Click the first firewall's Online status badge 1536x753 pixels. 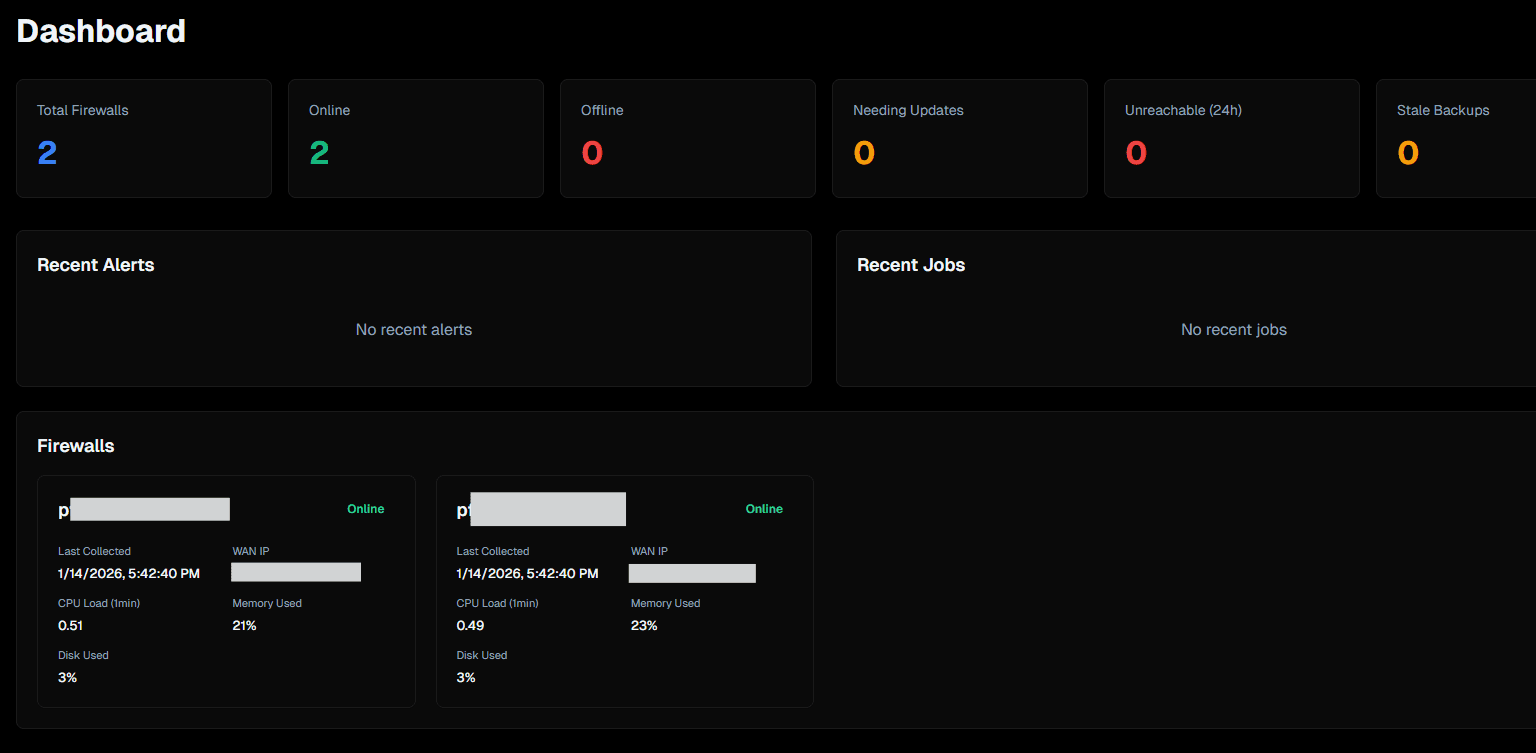(365, 509)
